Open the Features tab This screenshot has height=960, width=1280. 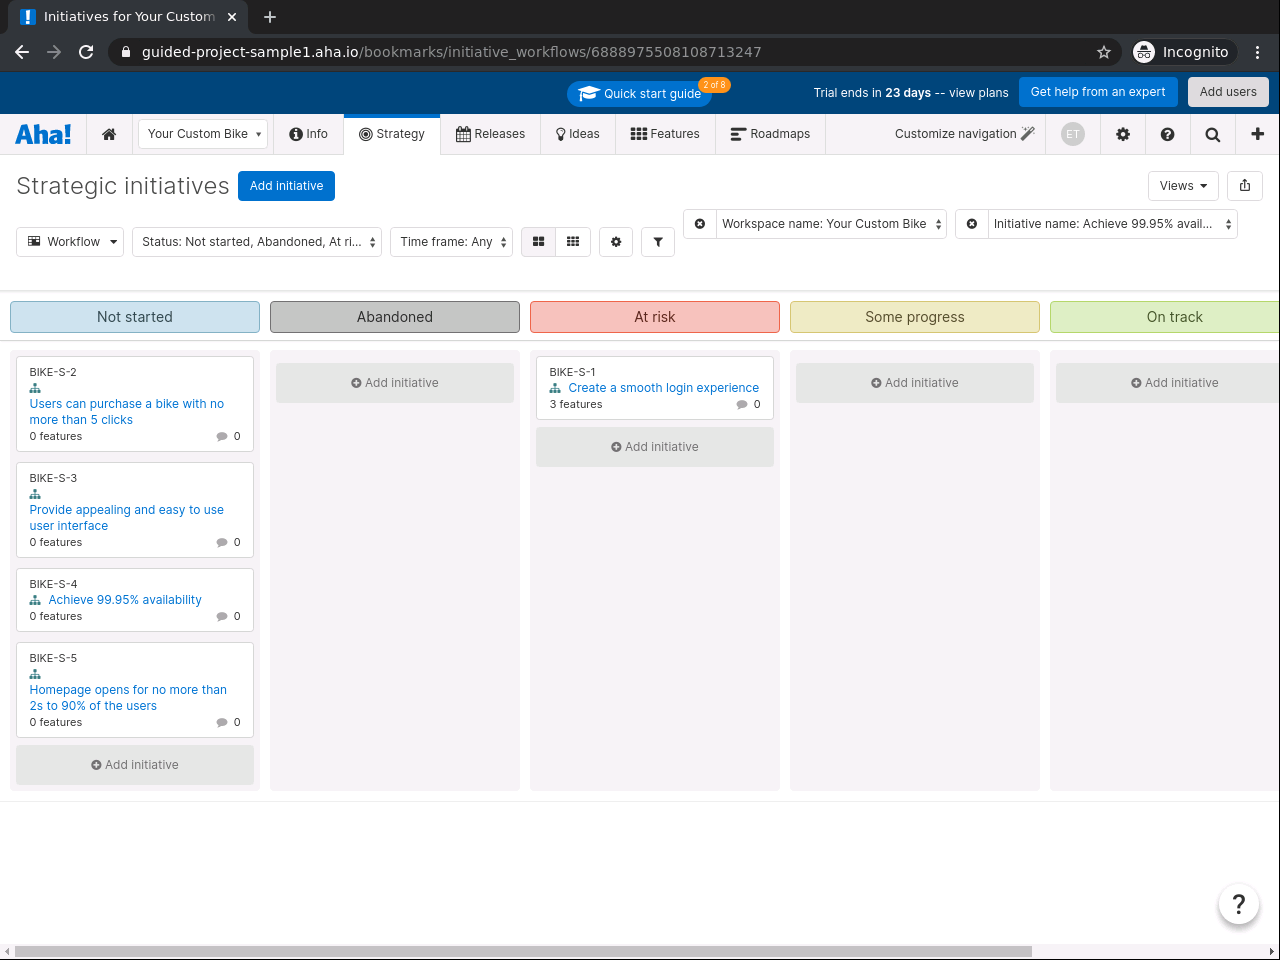[x=665, y=134]
